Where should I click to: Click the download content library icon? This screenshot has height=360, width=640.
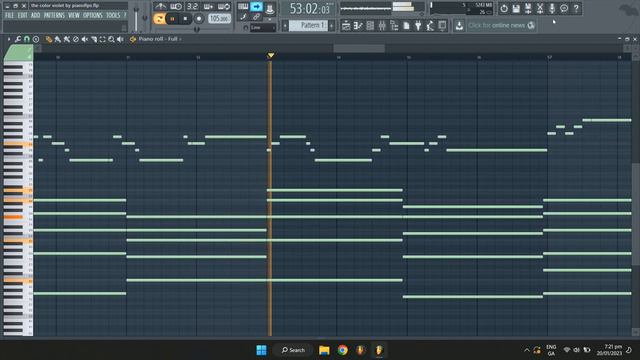point(459,26)
